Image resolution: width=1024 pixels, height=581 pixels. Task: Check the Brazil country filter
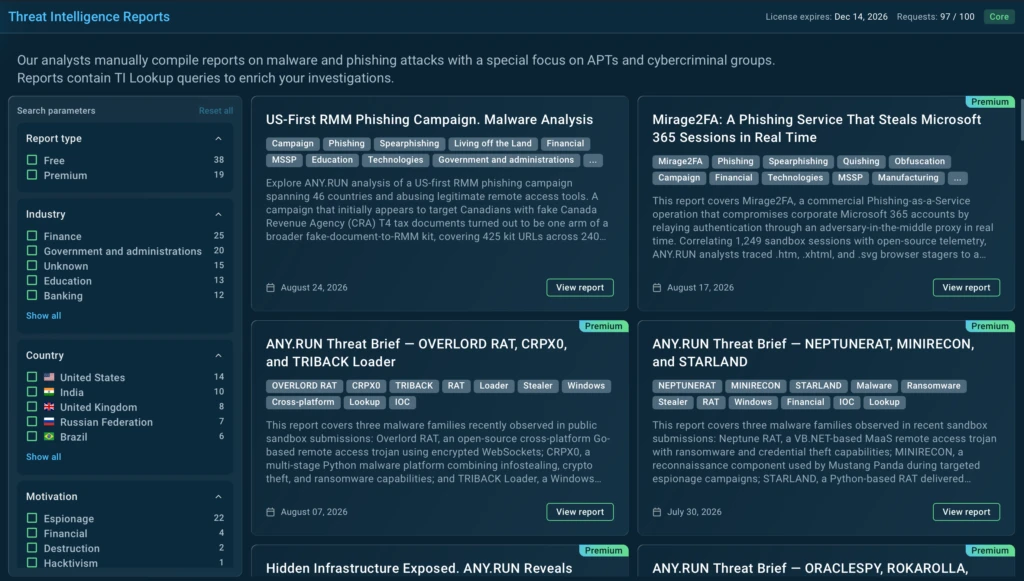click(31, 436)
